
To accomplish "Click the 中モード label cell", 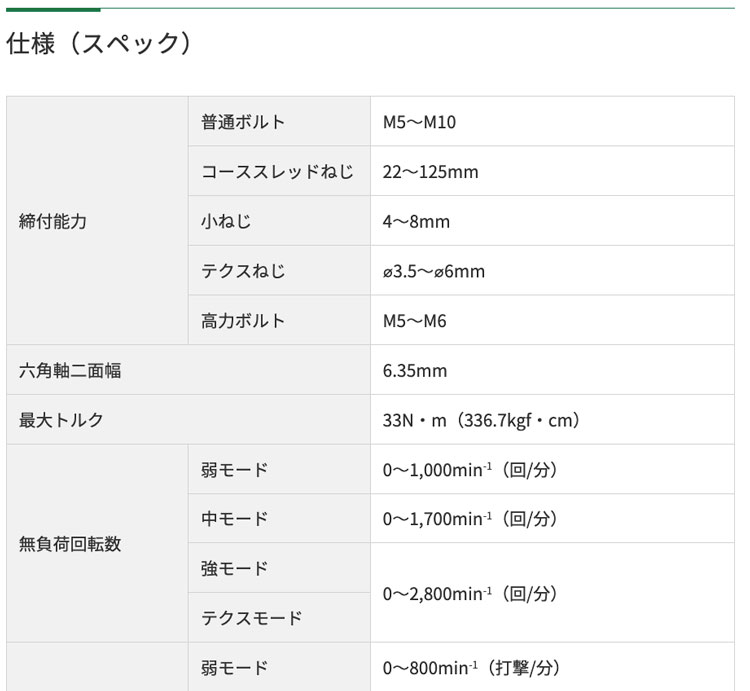I will (x=234, y=519).
